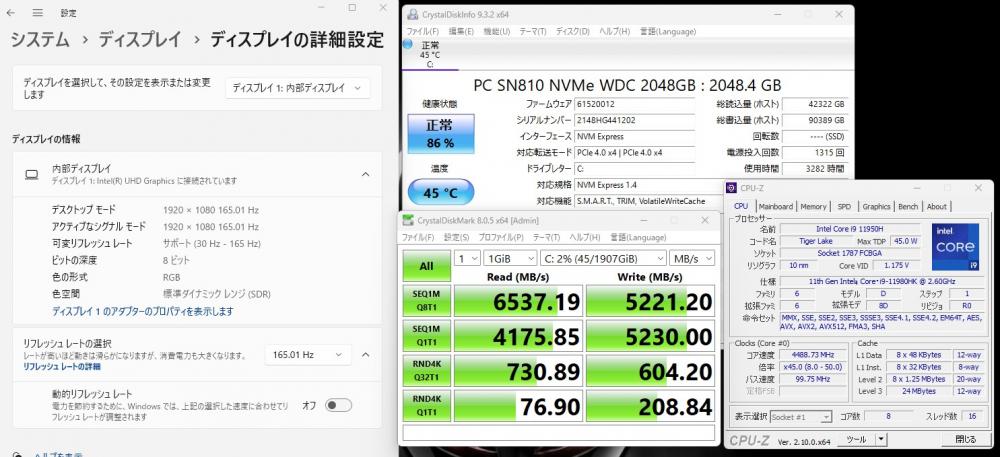The image size is (1000, 457).
Task: Switch to the About tab in CPU-Z
Action: pos(936,207)
